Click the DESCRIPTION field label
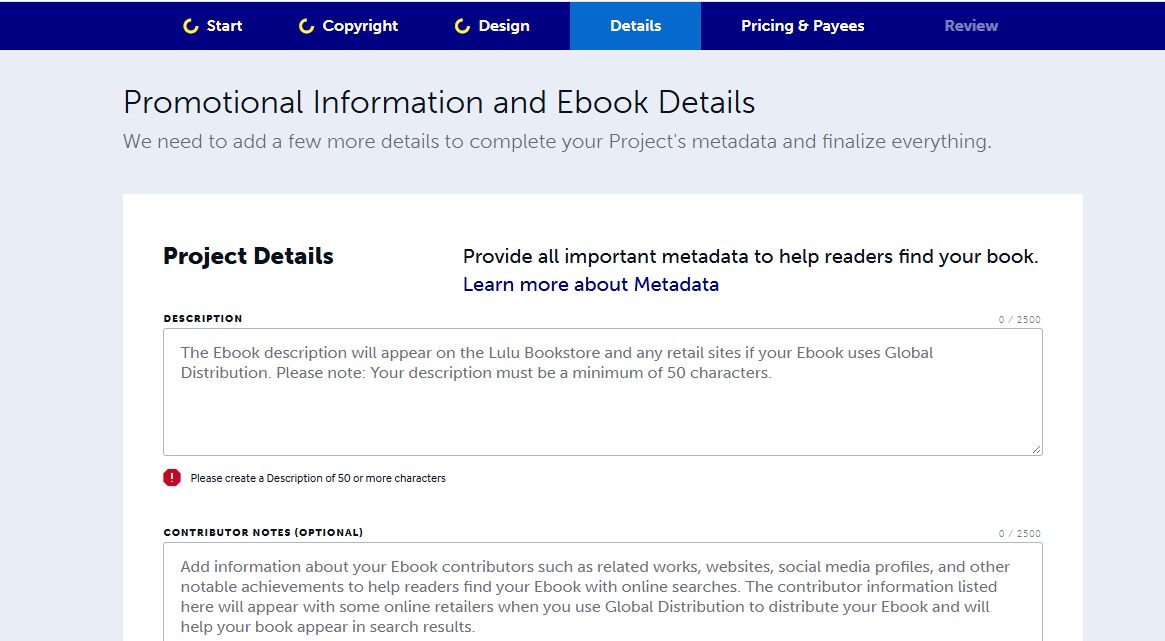The image size is (1165, 641). click(x=202, y=318)
